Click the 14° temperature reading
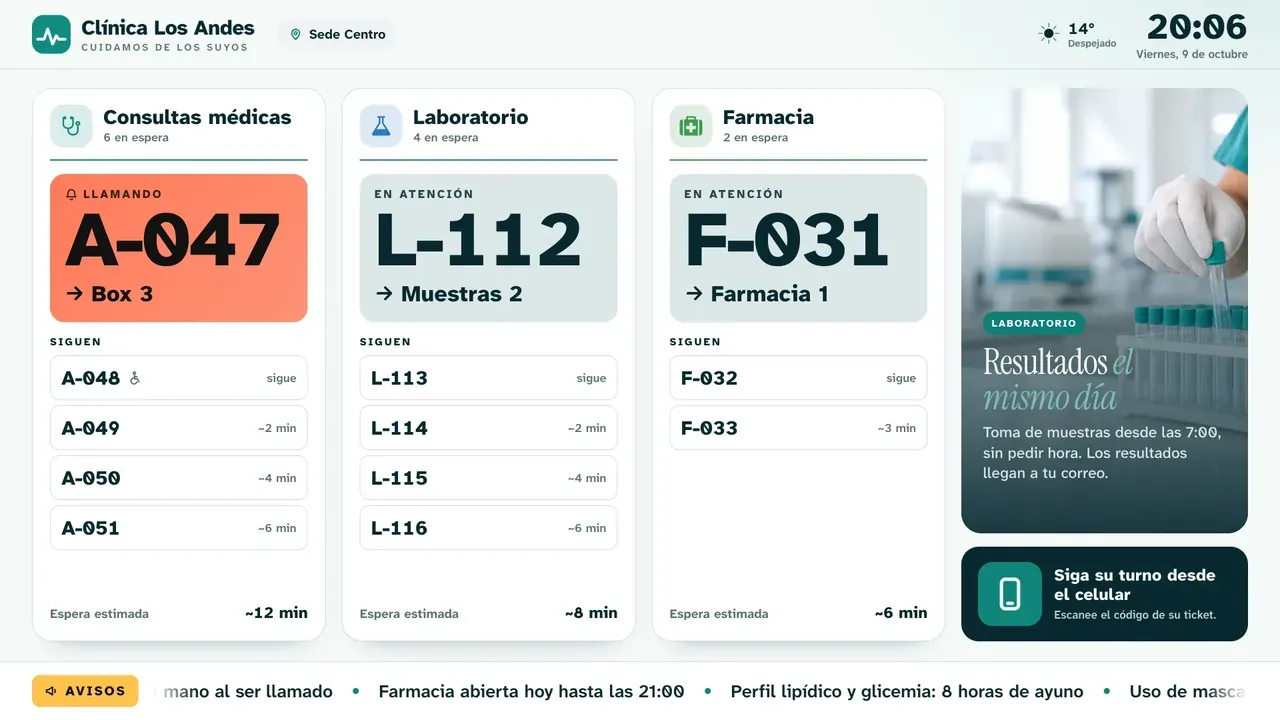The width and height of the screenshot is (1280, 720). pos(1081,28)
